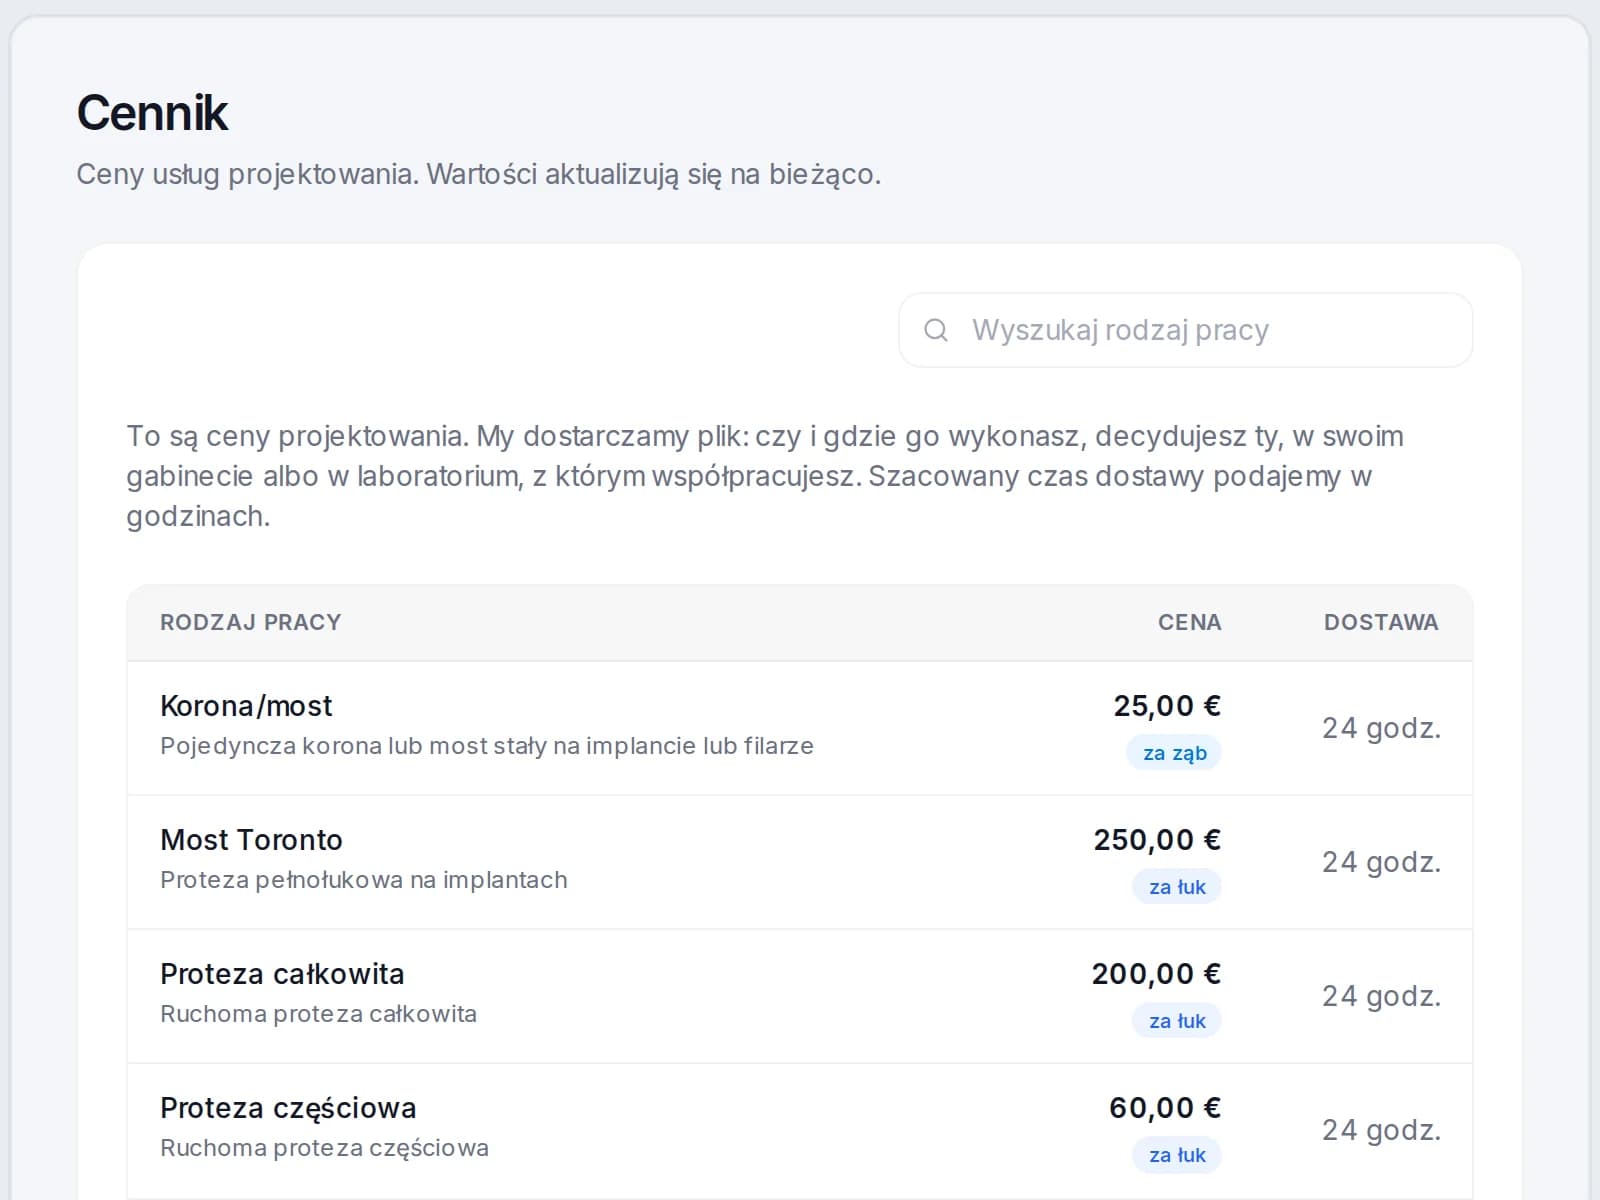Click 'Ruchoma proteza częściowa' description
Image resolution: width=1600 pixels, height=1200 pixels.
pos(324,1148)
